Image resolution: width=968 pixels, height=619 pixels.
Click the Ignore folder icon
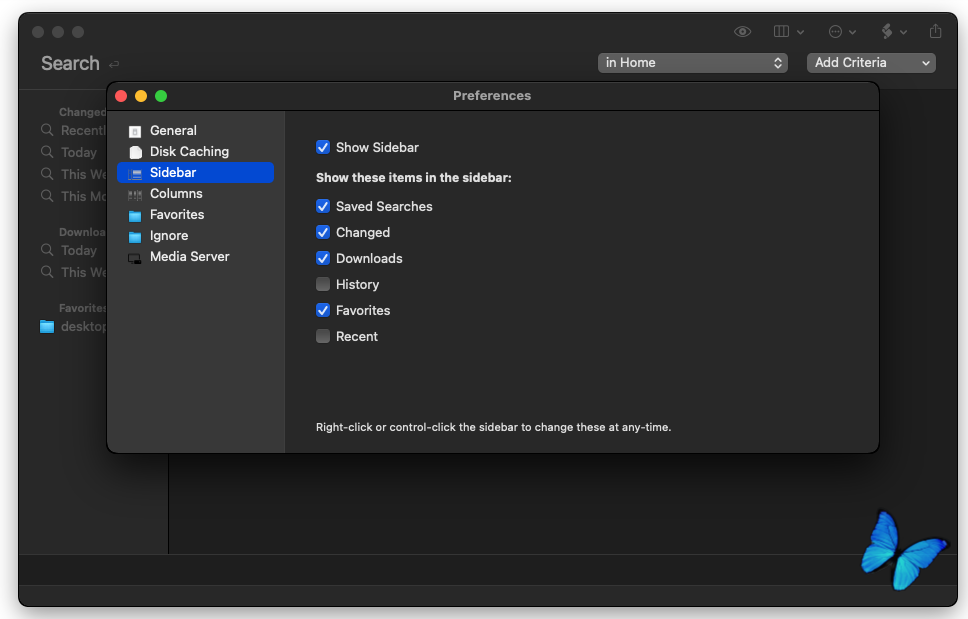(135, 236)
